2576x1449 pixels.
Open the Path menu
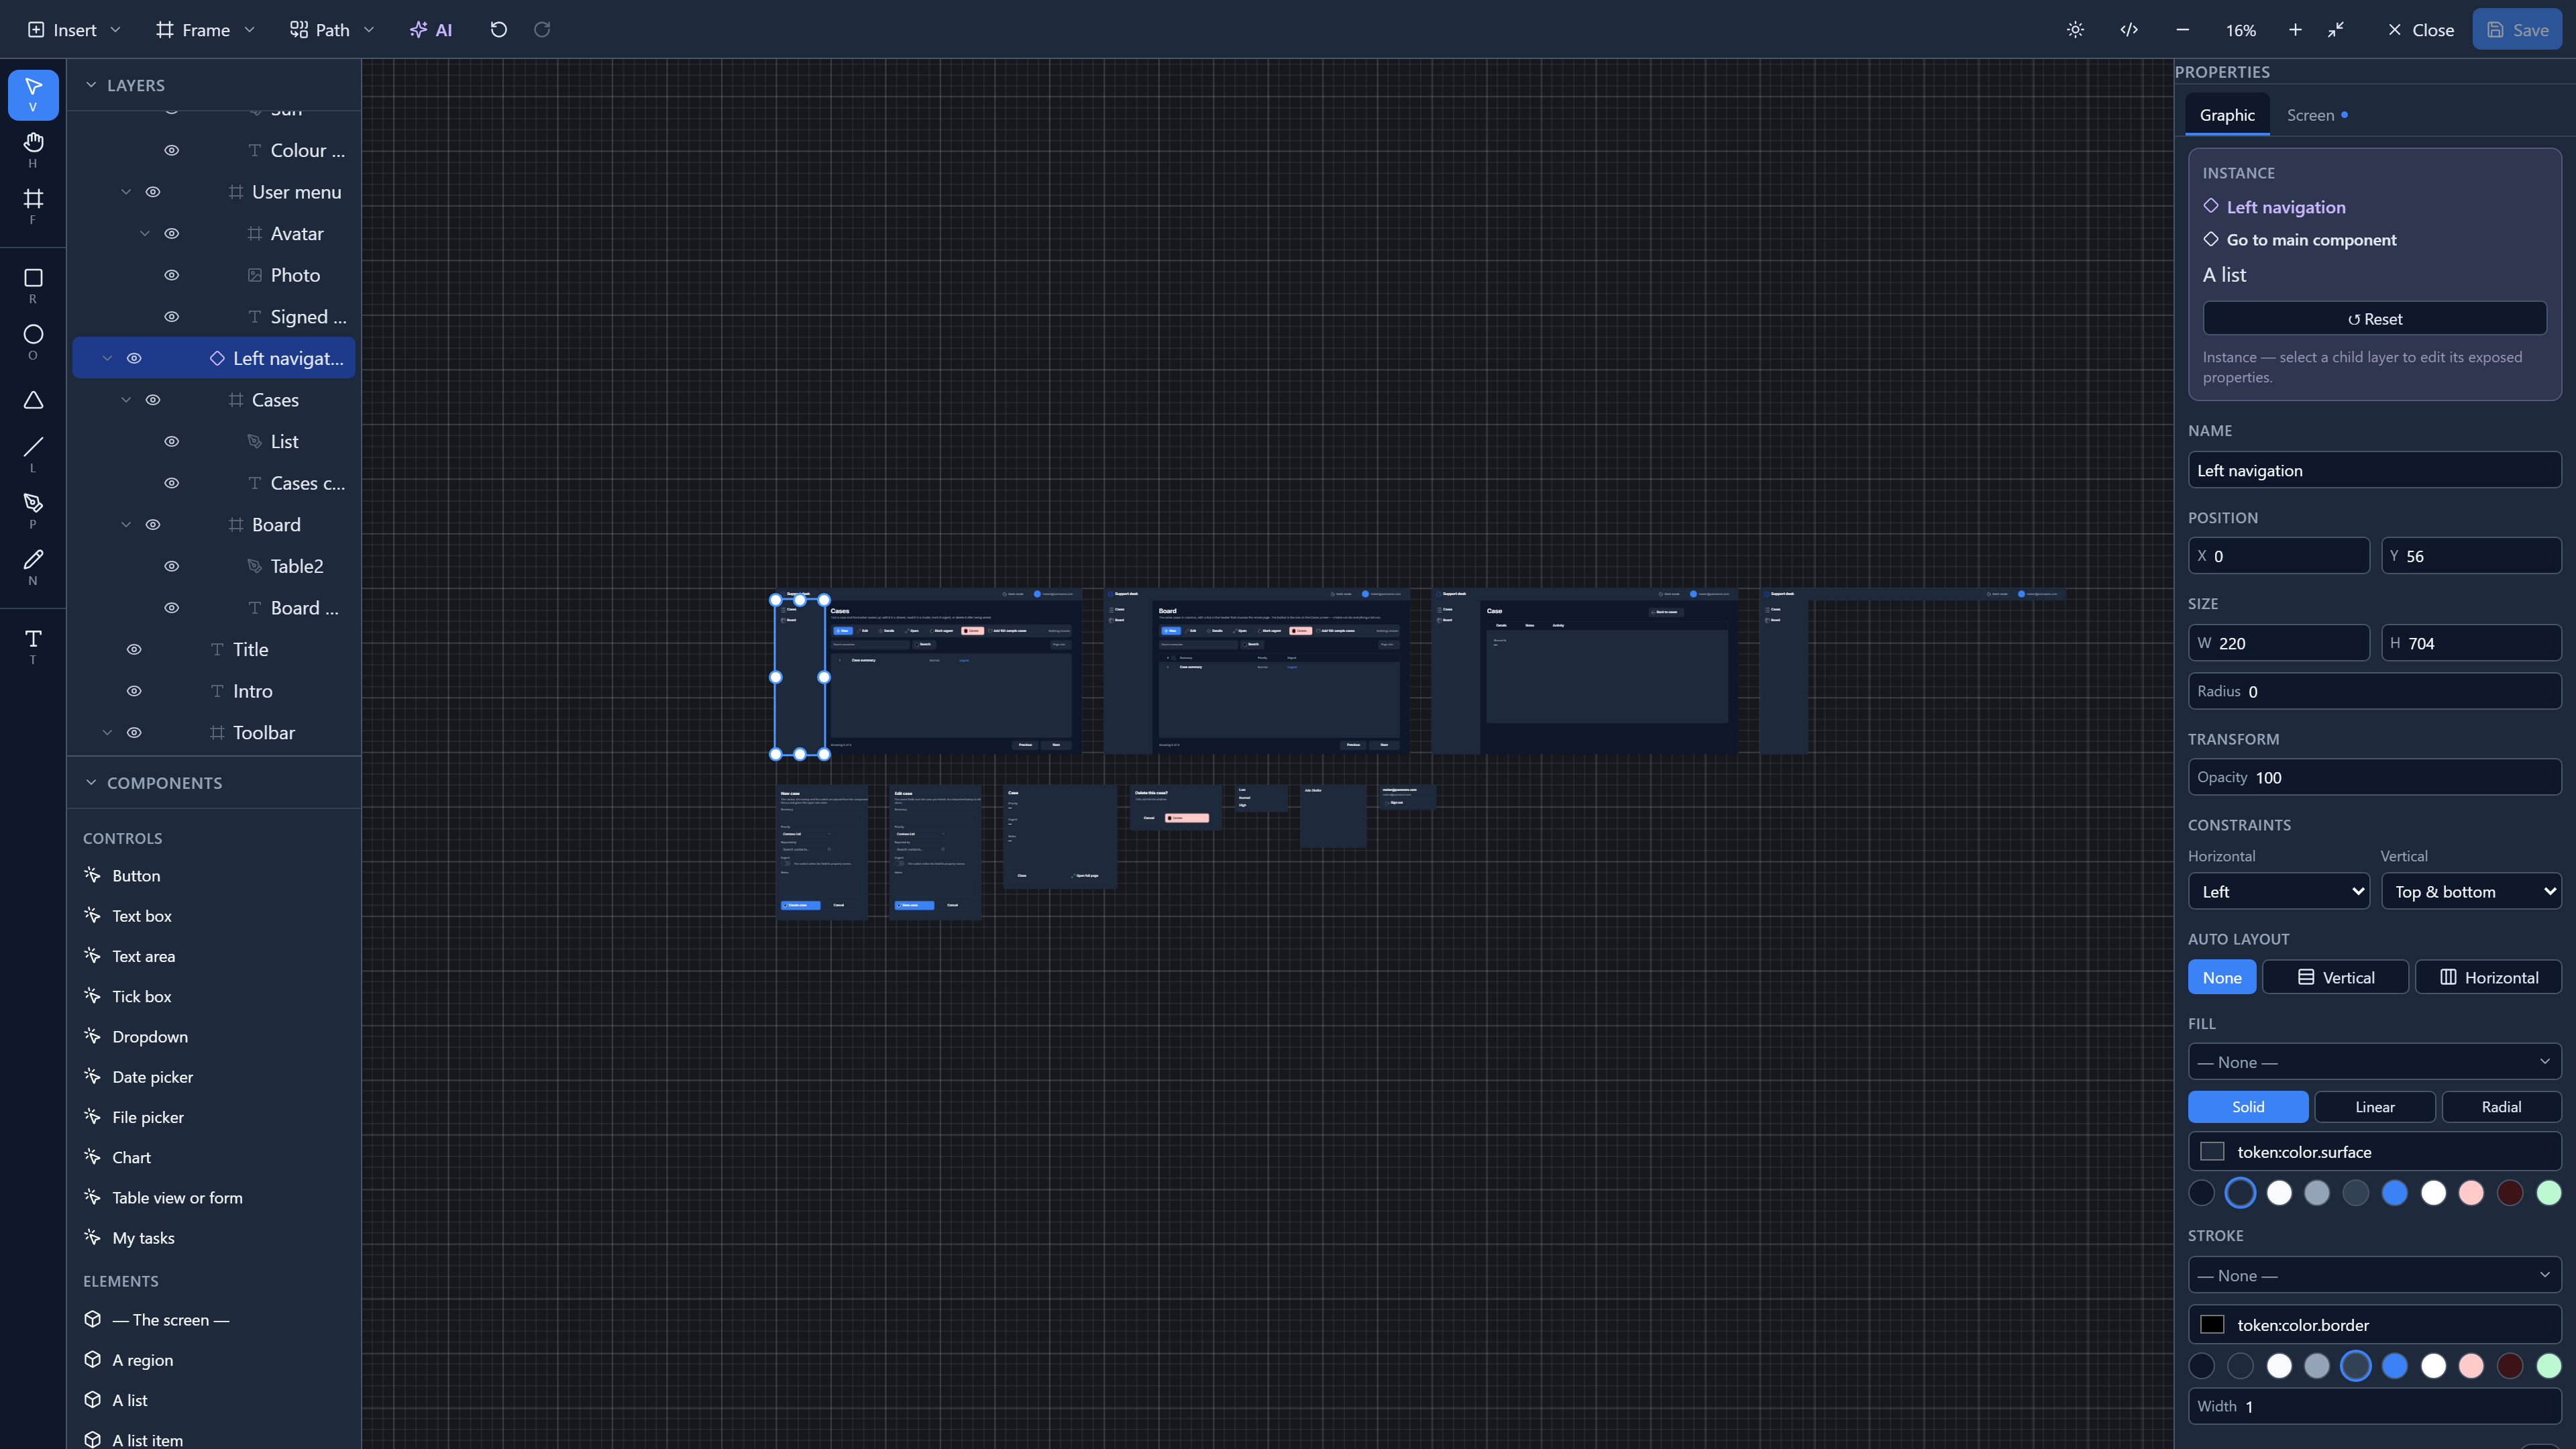(331, 30)
